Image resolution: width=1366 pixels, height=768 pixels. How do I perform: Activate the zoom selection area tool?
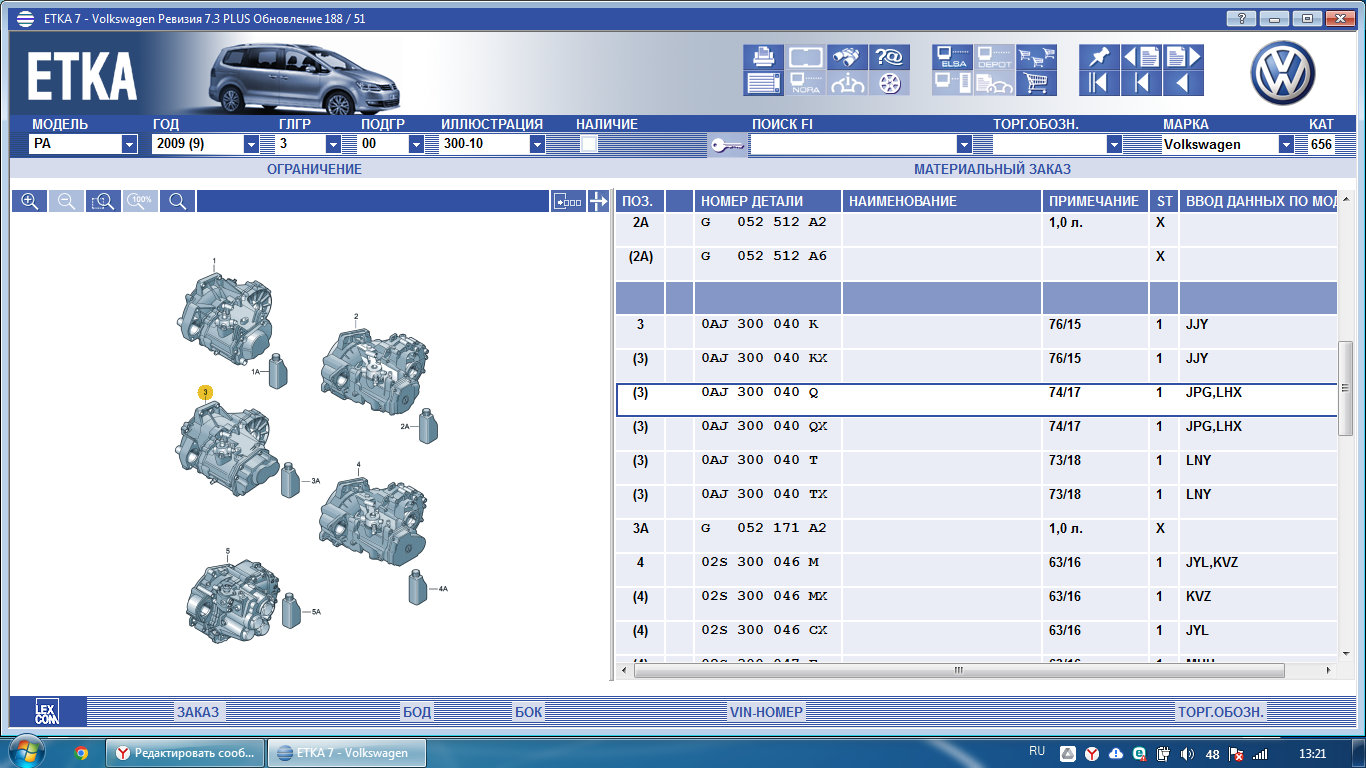(103, 201)
